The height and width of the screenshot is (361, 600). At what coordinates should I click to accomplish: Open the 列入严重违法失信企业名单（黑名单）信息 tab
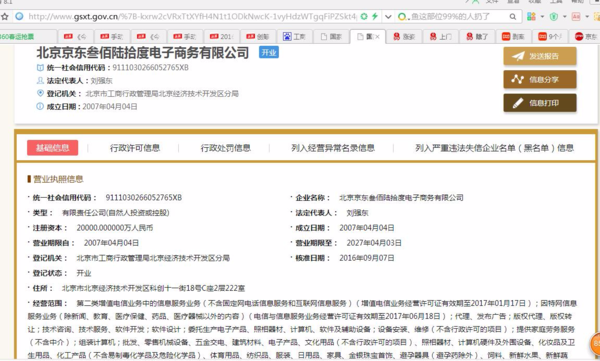click(x=494, y=148)
